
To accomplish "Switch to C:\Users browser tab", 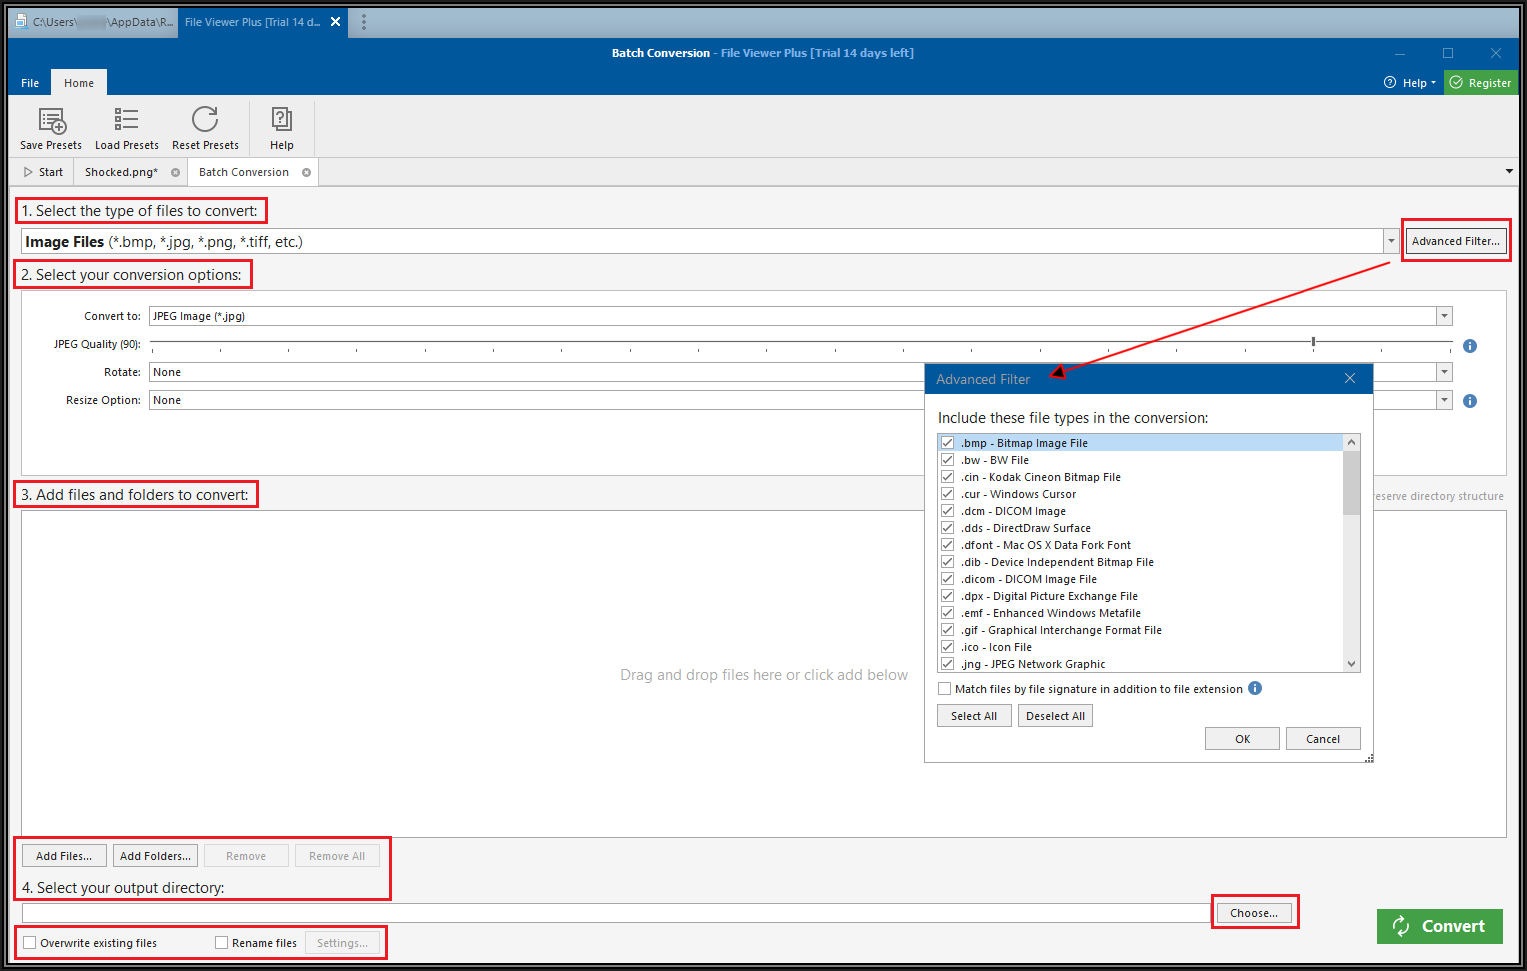I will tap(94, 22).
